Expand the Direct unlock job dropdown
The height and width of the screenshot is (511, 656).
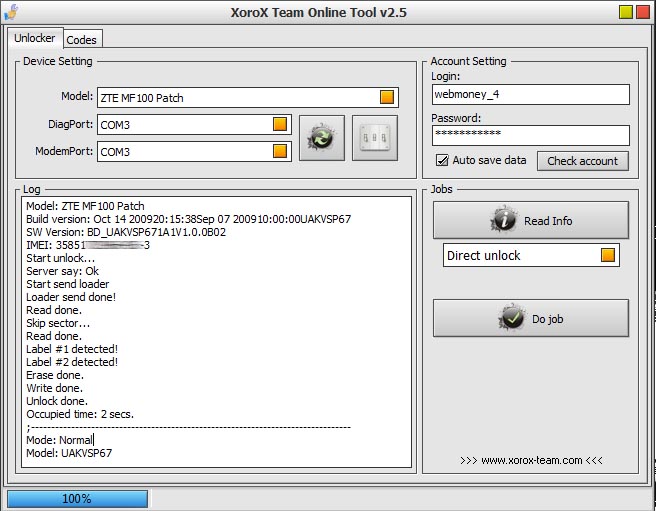click(608, 255)
